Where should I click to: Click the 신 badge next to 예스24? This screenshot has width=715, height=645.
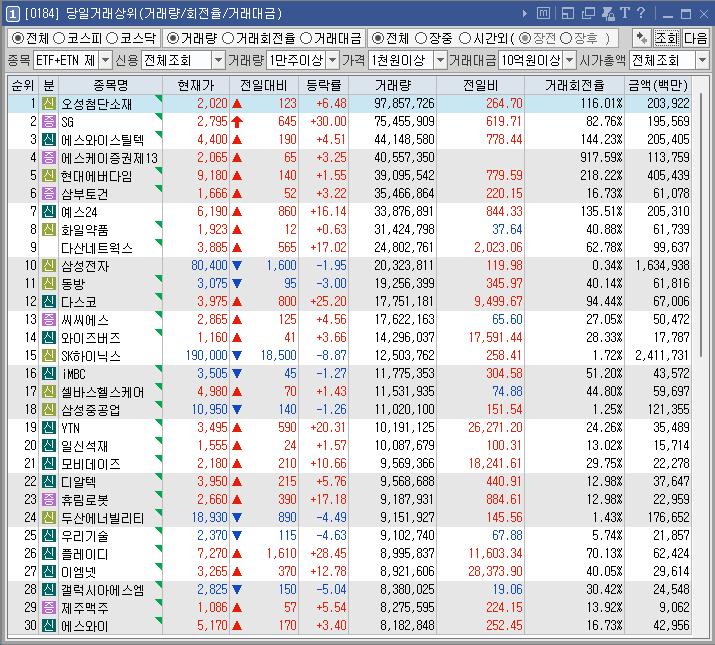point(49,211)
